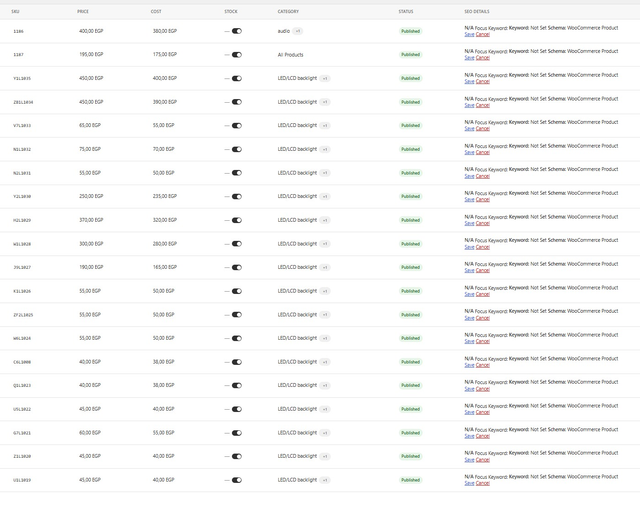Click Published badge in the 65,00 EGP row
Viewport: 640px width, 506px height.
(x=411, y=126)
